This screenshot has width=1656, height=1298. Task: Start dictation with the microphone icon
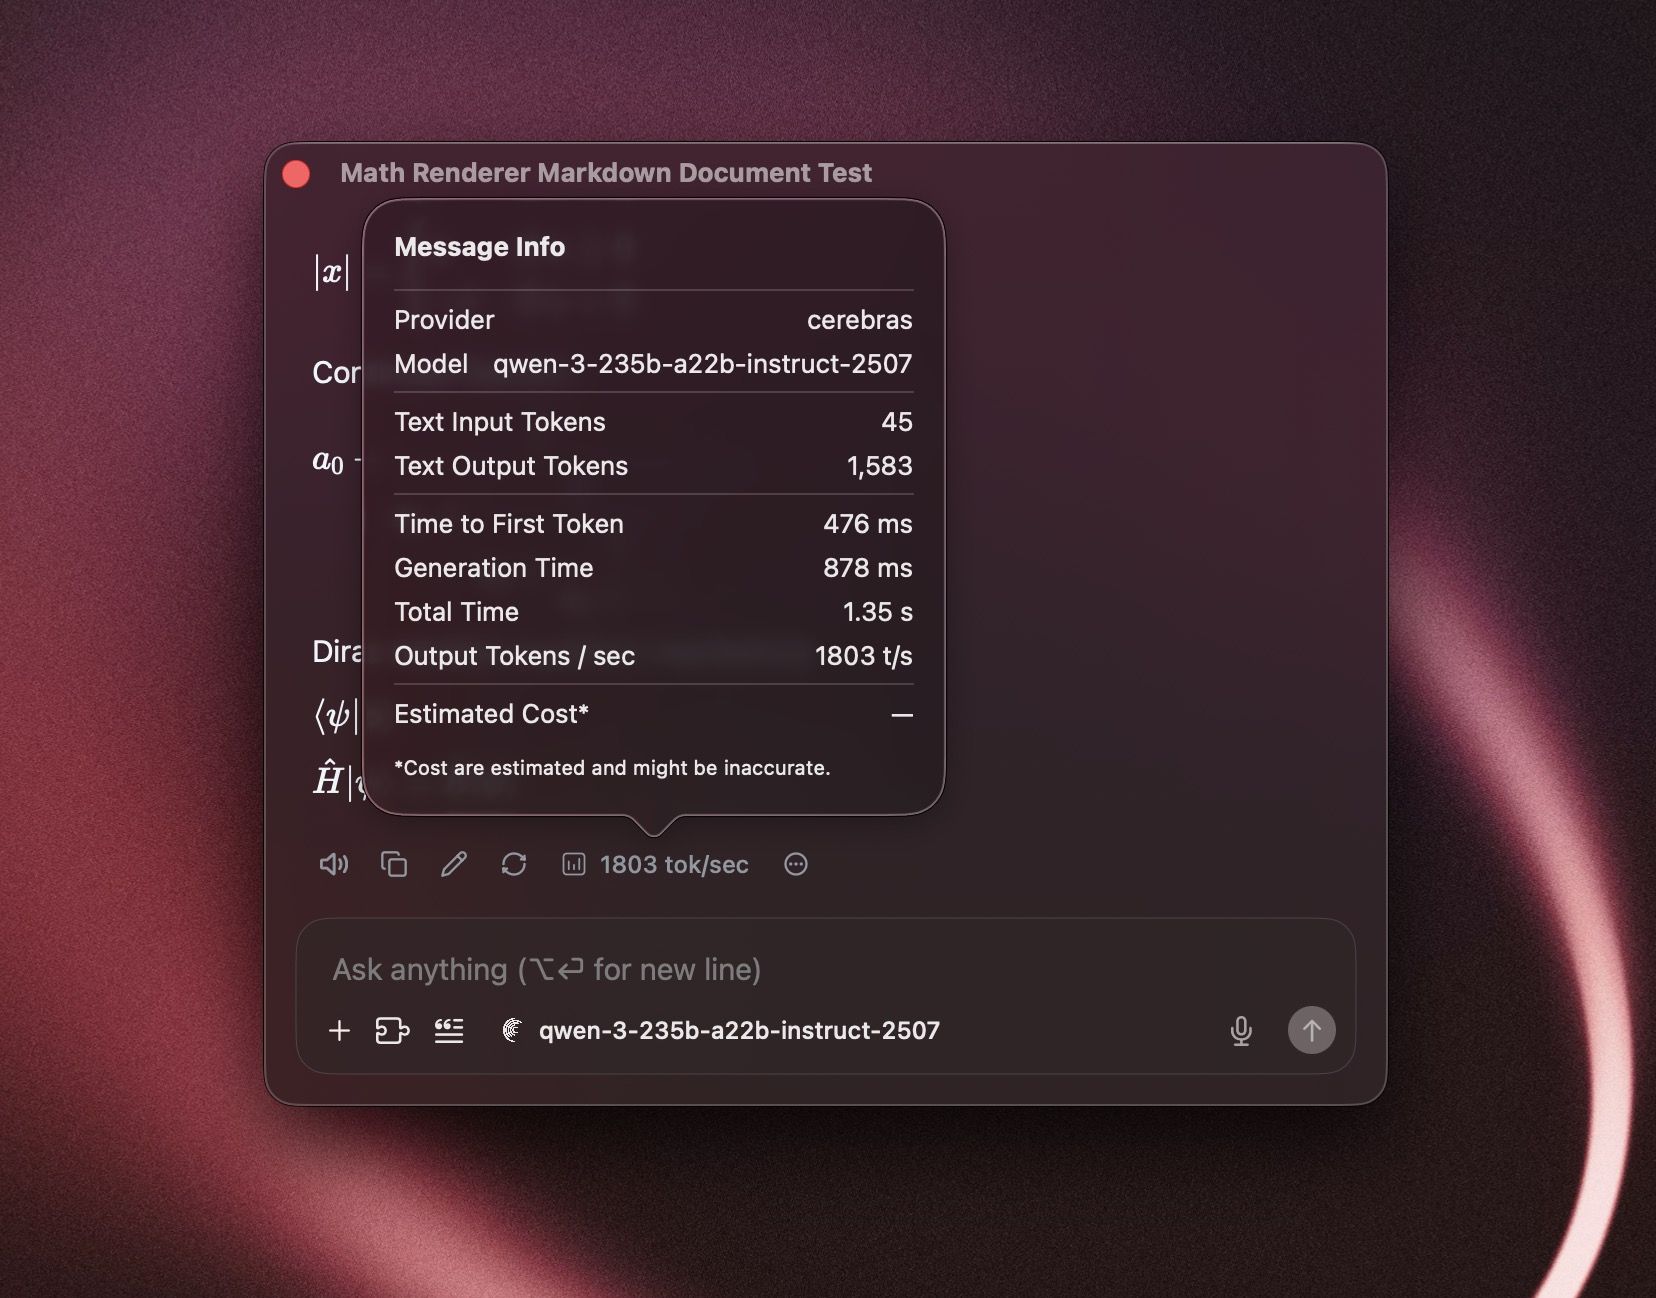click(1242, 1031)
